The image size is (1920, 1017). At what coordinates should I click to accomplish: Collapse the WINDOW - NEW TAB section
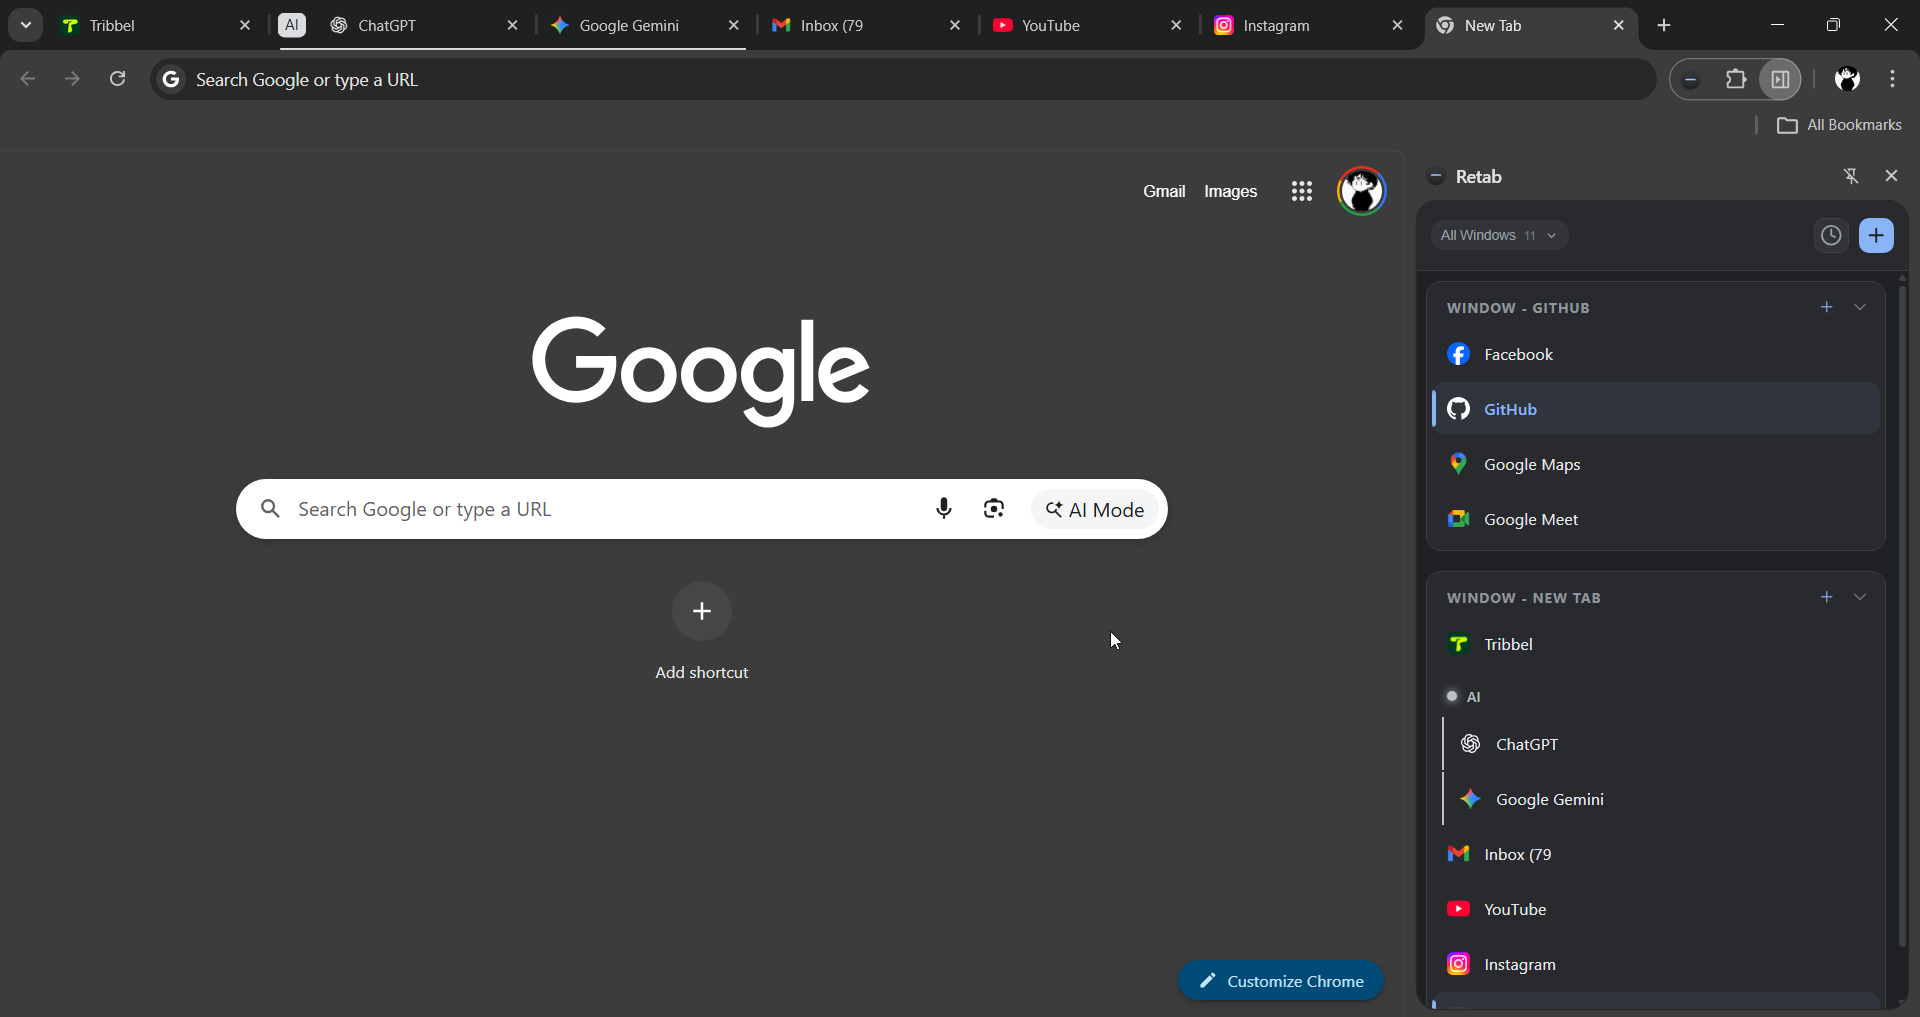[x=1861, y=597]
